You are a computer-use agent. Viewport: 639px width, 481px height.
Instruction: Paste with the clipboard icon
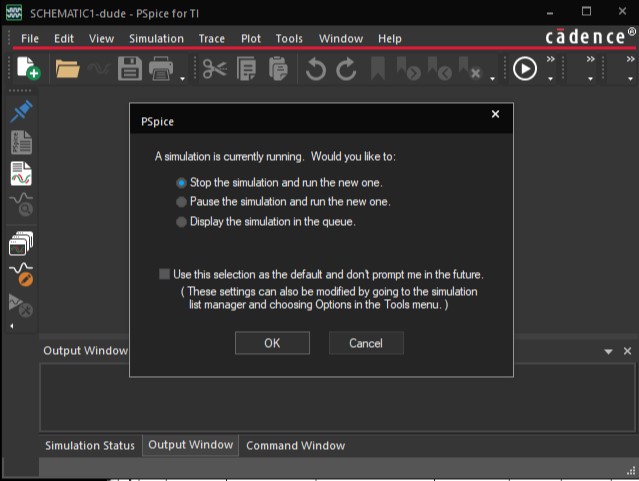(x=278, y=68)
